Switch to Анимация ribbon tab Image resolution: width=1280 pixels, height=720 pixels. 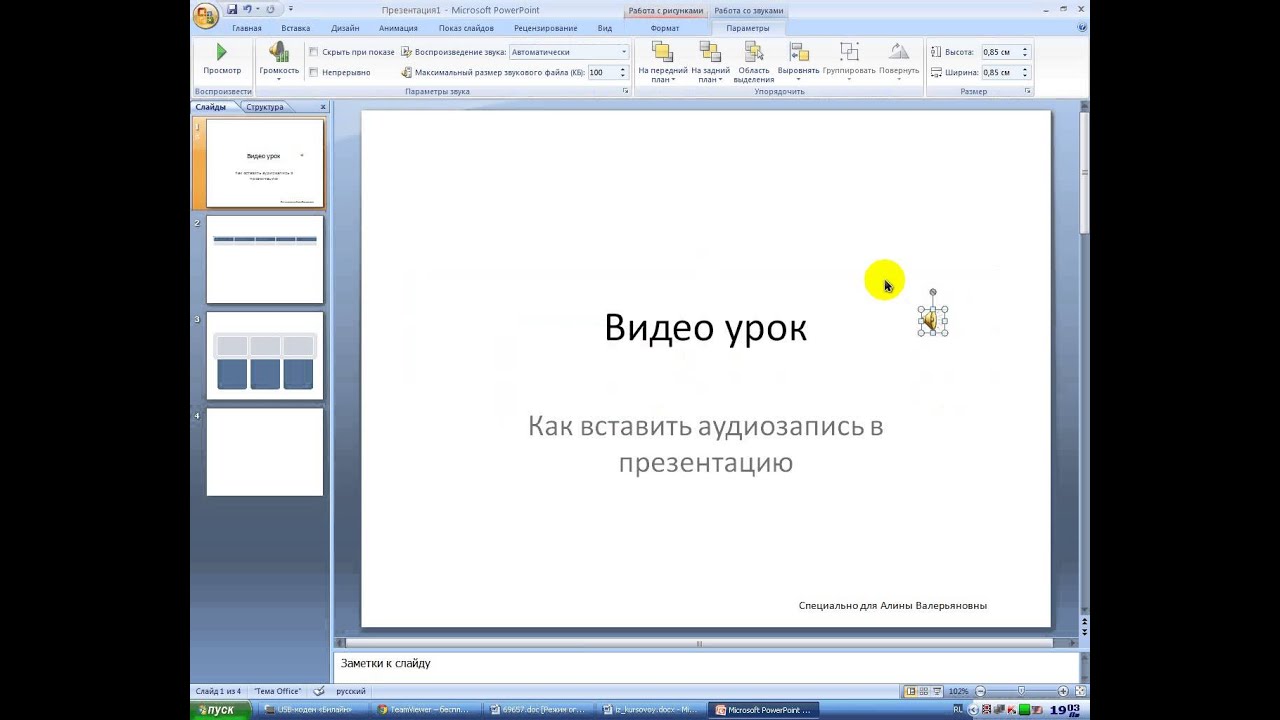click(x=398, y=28)
